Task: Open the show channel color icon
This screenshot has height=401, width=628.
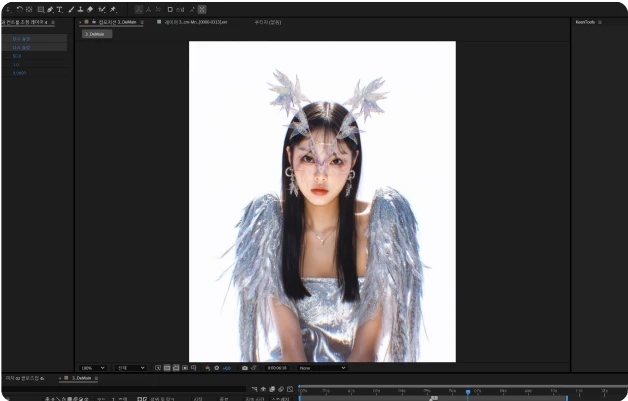Action: (x=207, y=368)
